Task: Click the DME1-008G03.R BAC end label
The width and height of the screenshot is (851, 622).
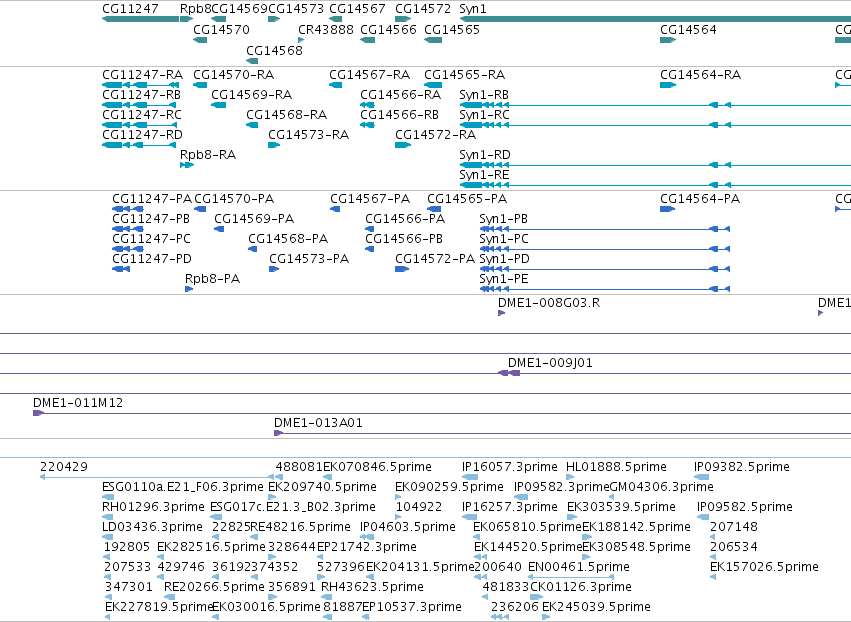Action: [x=549, y=302]
